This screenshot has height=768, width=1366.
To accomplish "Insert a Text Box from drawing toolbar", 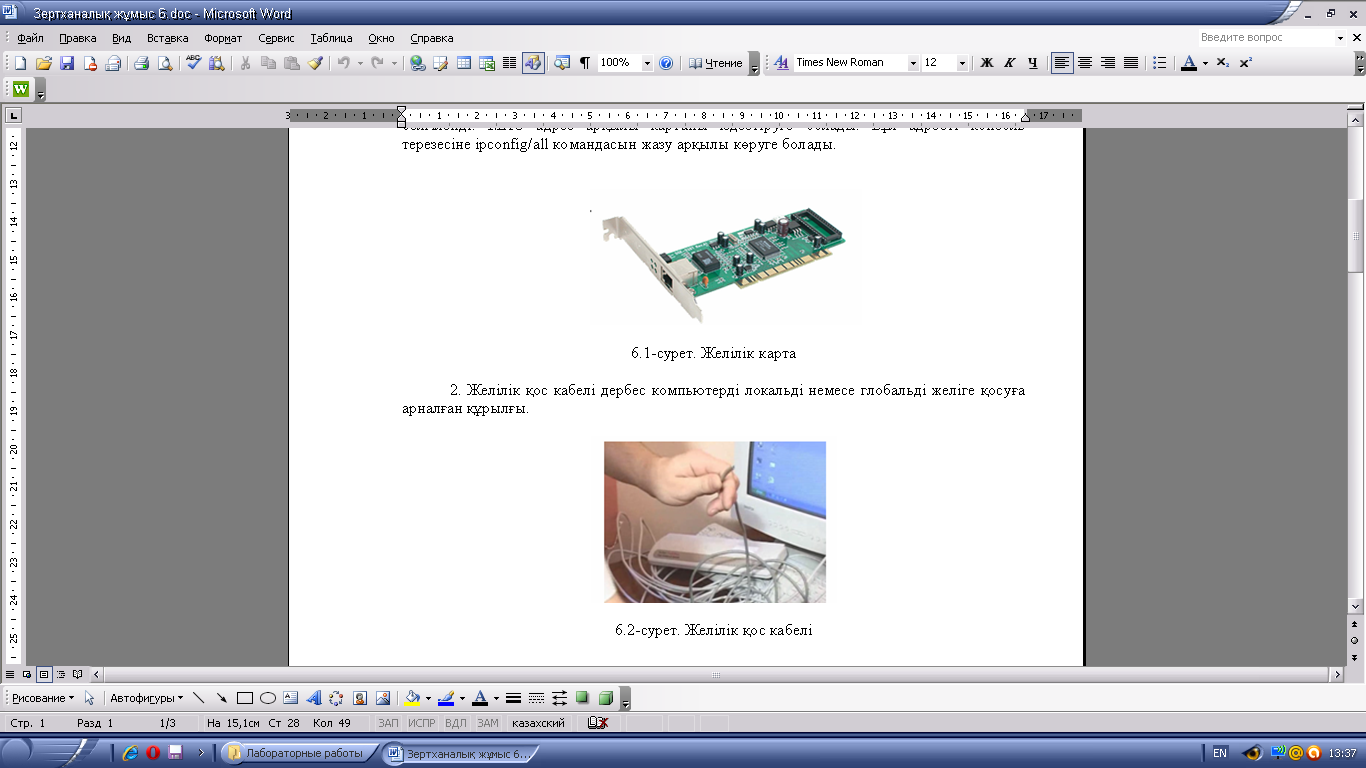I will click(x=290, y=698).
